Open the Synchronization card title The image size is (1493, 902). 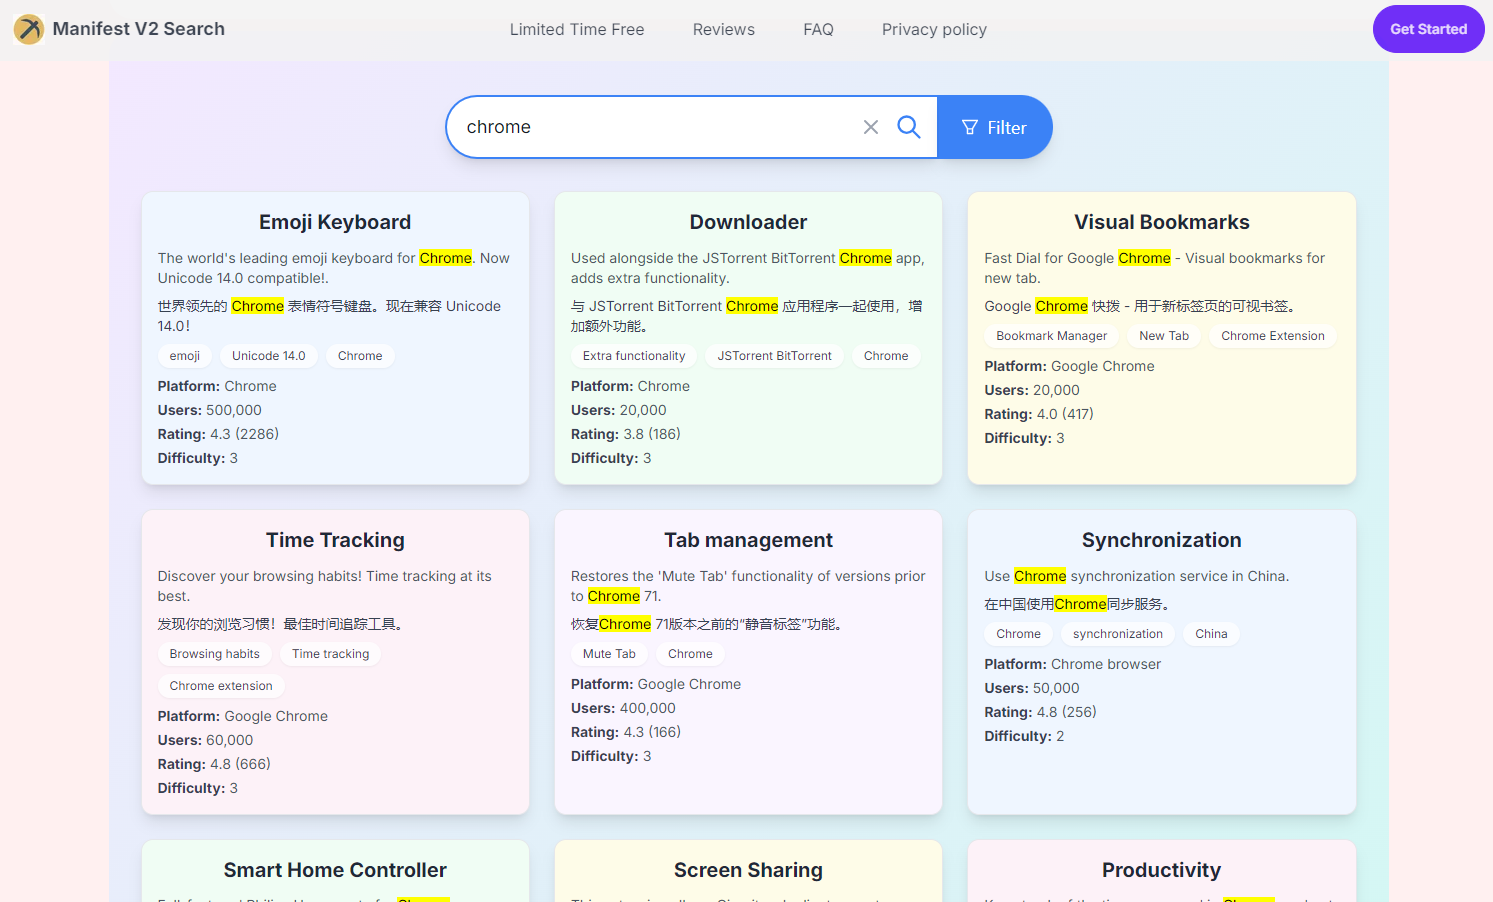pos(1162,540)
